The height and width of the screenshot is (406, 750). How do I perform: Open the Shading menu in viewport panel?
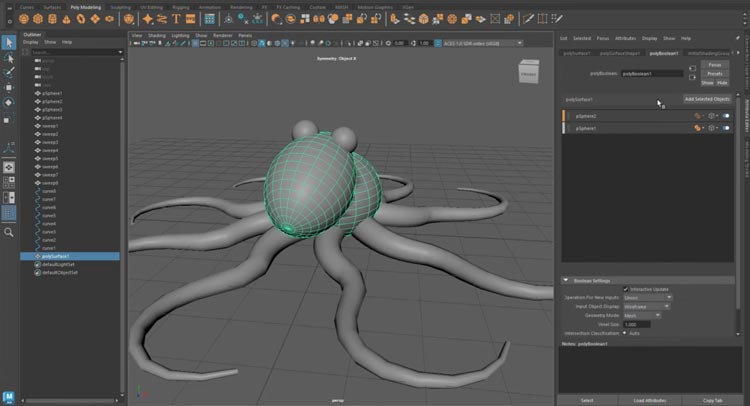[157, 34]
